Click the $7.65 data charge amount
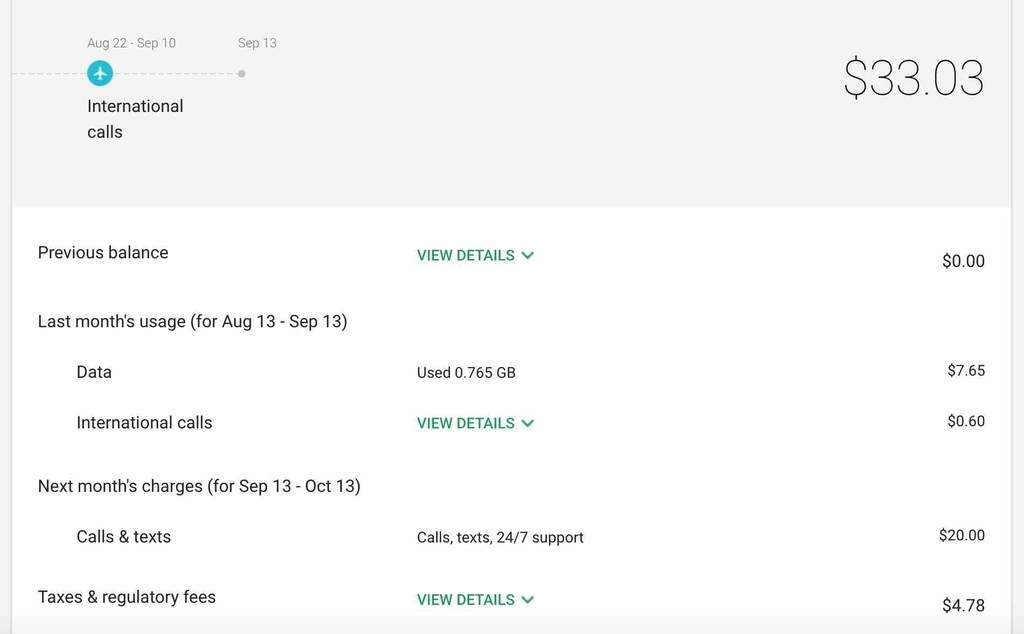The image size is (1024, 634). (x=966, y=370)
